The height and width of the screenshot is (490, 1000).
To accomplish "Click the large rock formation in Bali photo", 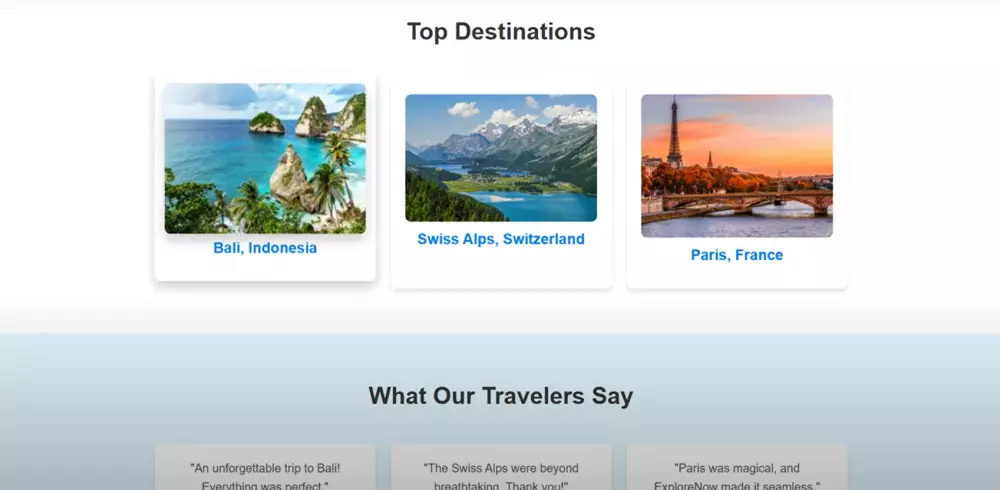I will coord(290,179).
